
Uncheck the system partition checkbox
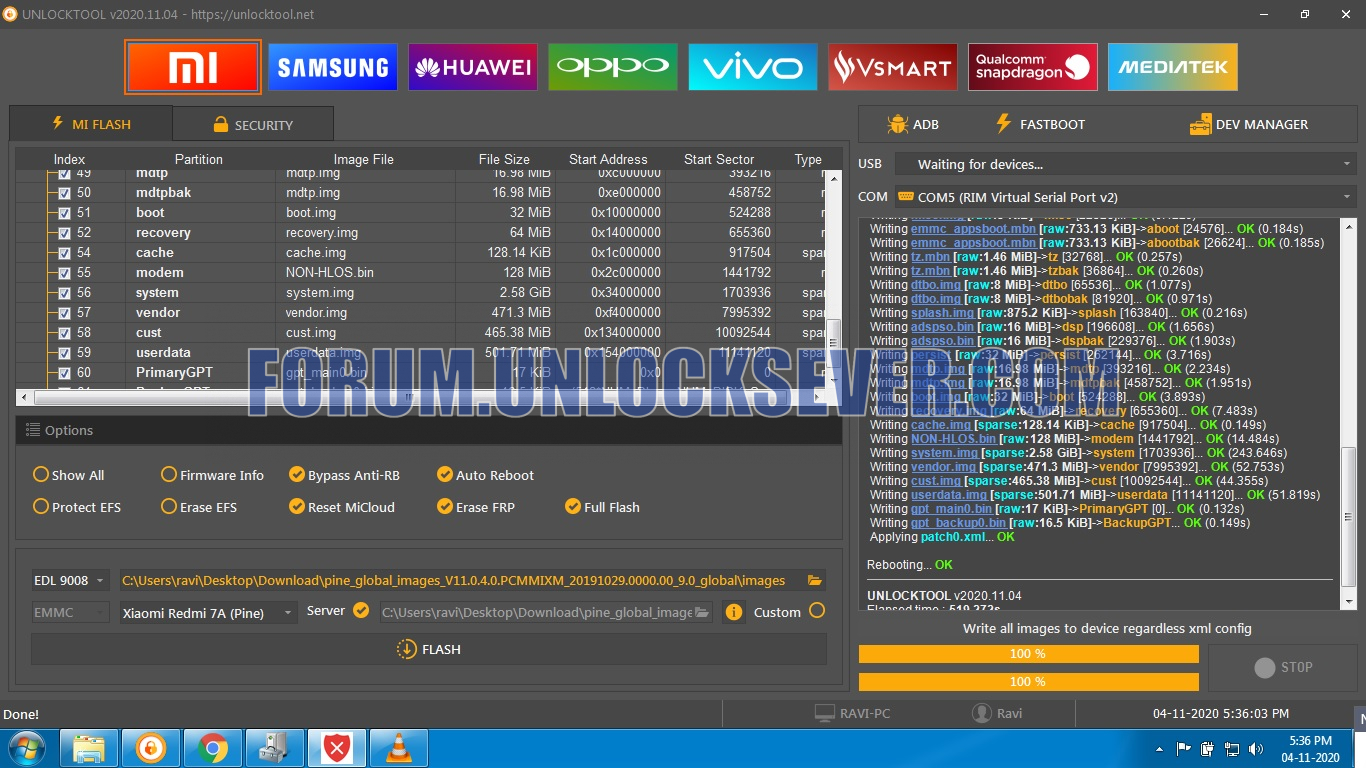click(64, 293)
